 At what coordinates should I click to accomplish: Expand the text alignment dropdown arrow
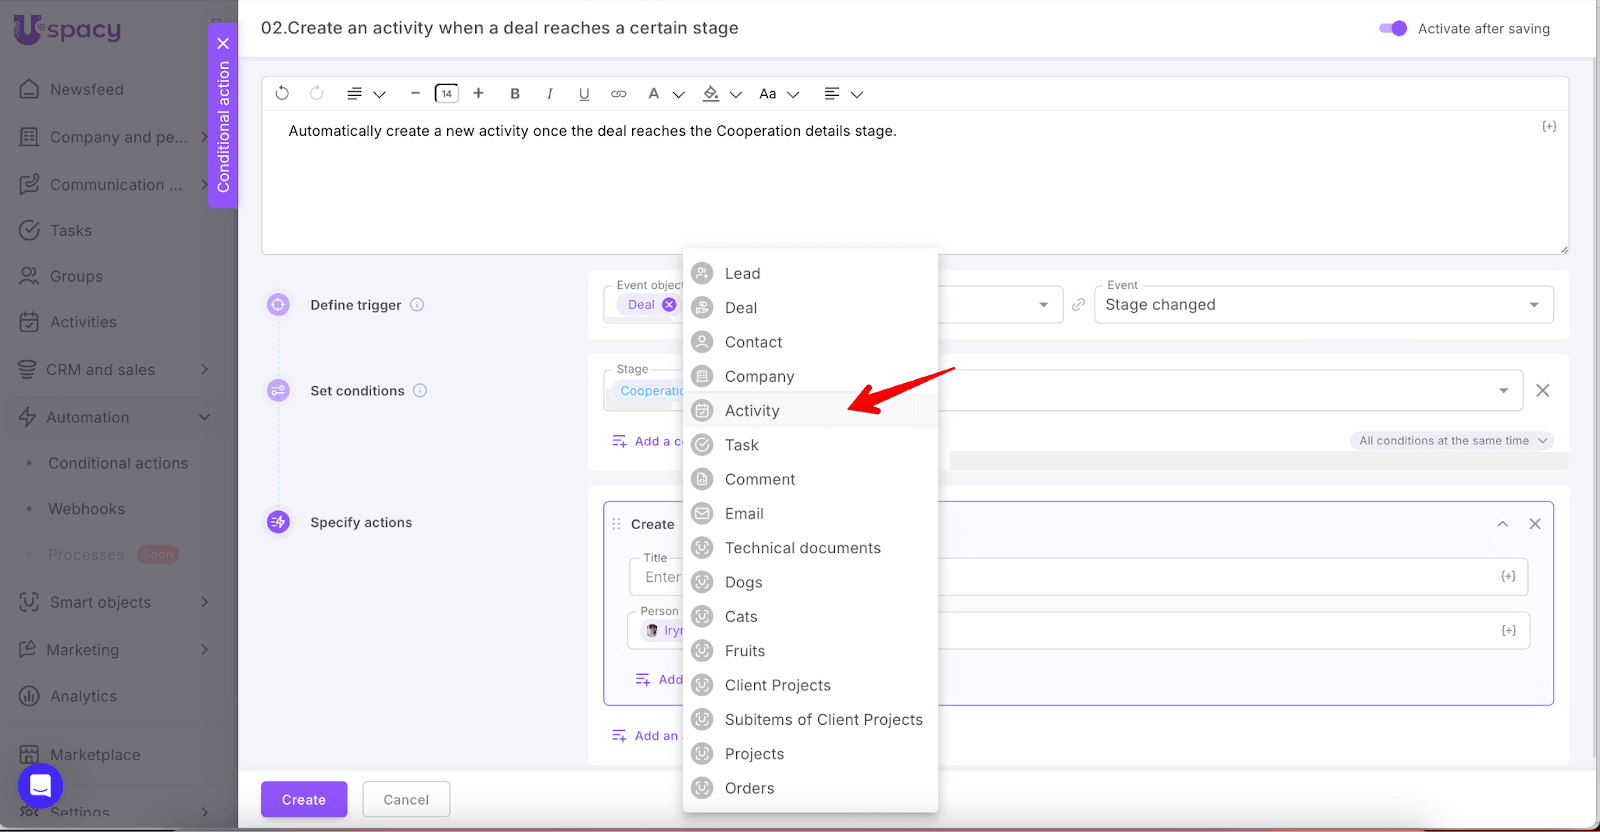[x=857, y=94]
